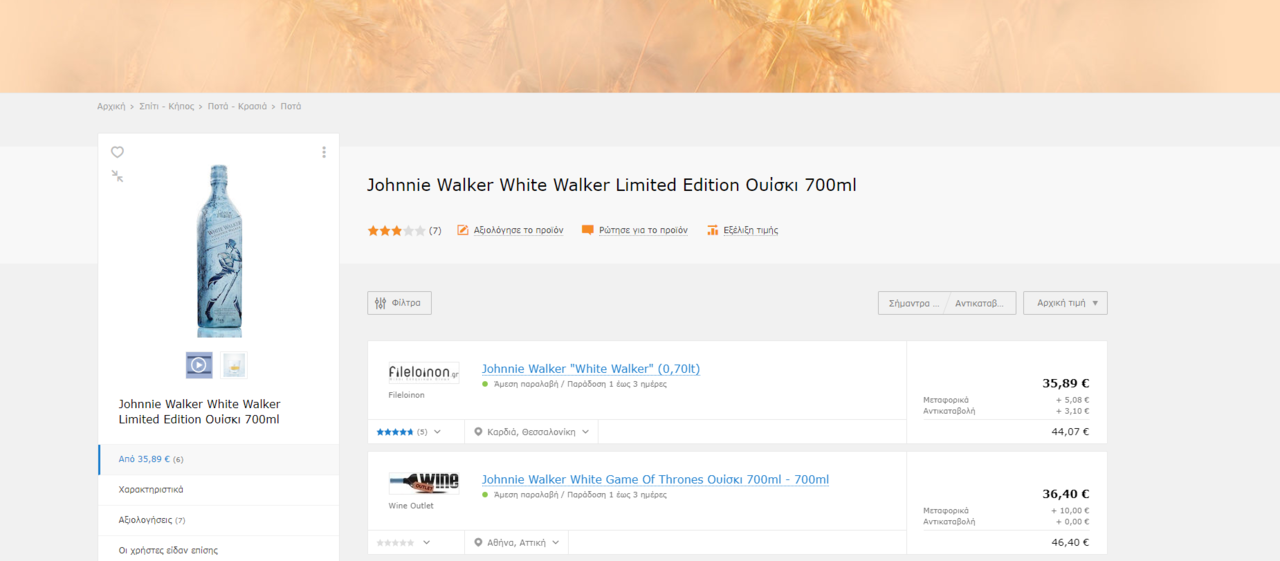This screenshot has width=1280, height=561.
Task: Open Ρώτησε για το προϊόν link
Action: tap(643, 230)
